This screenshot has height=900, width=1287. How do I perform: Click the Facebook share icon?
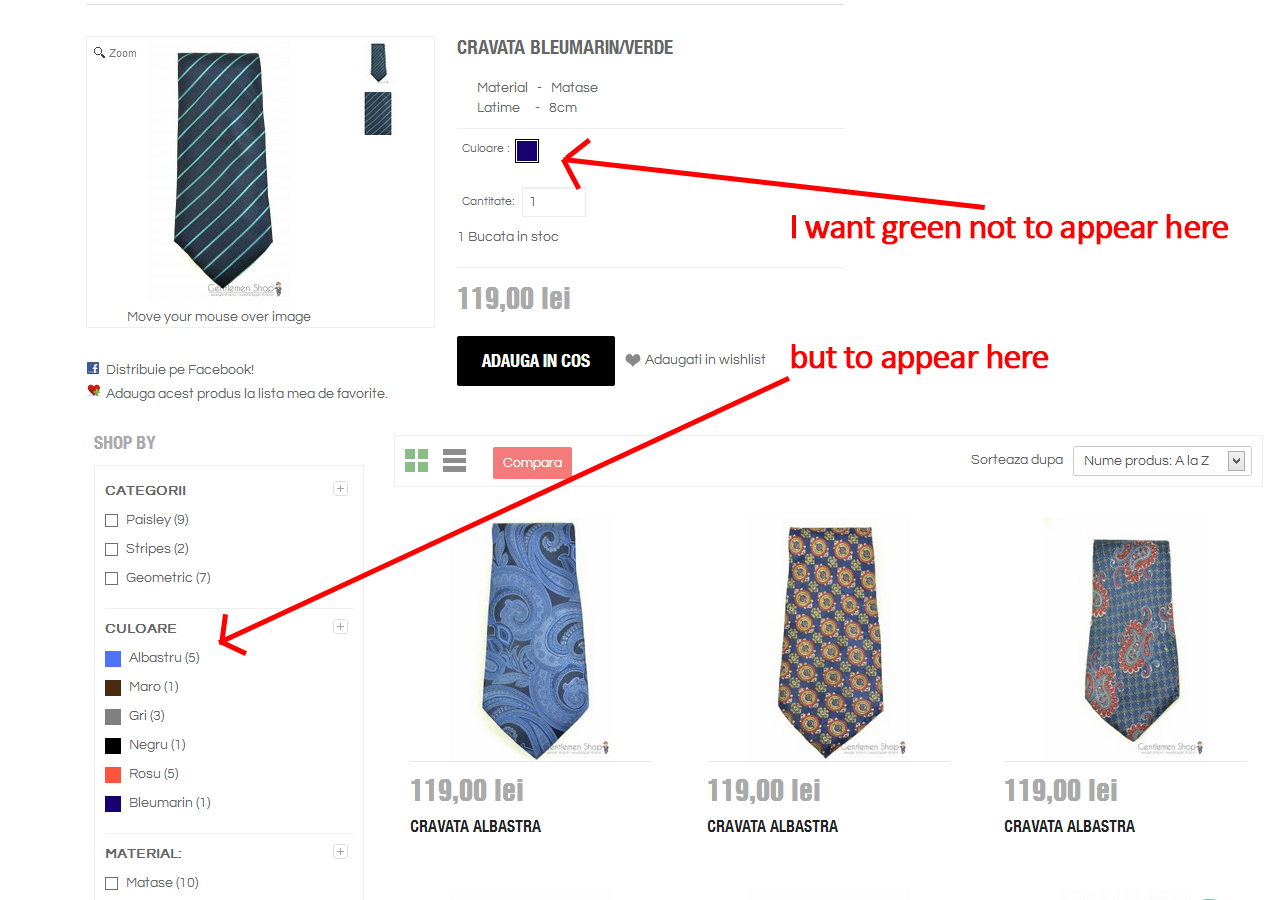pyautogui.click(x=93, y=368)
